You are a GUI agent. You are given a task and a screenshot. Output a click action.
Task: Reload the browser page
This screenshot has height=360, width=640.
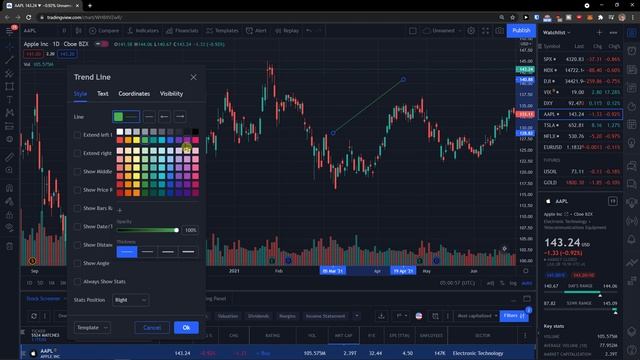tap(29, 17)
